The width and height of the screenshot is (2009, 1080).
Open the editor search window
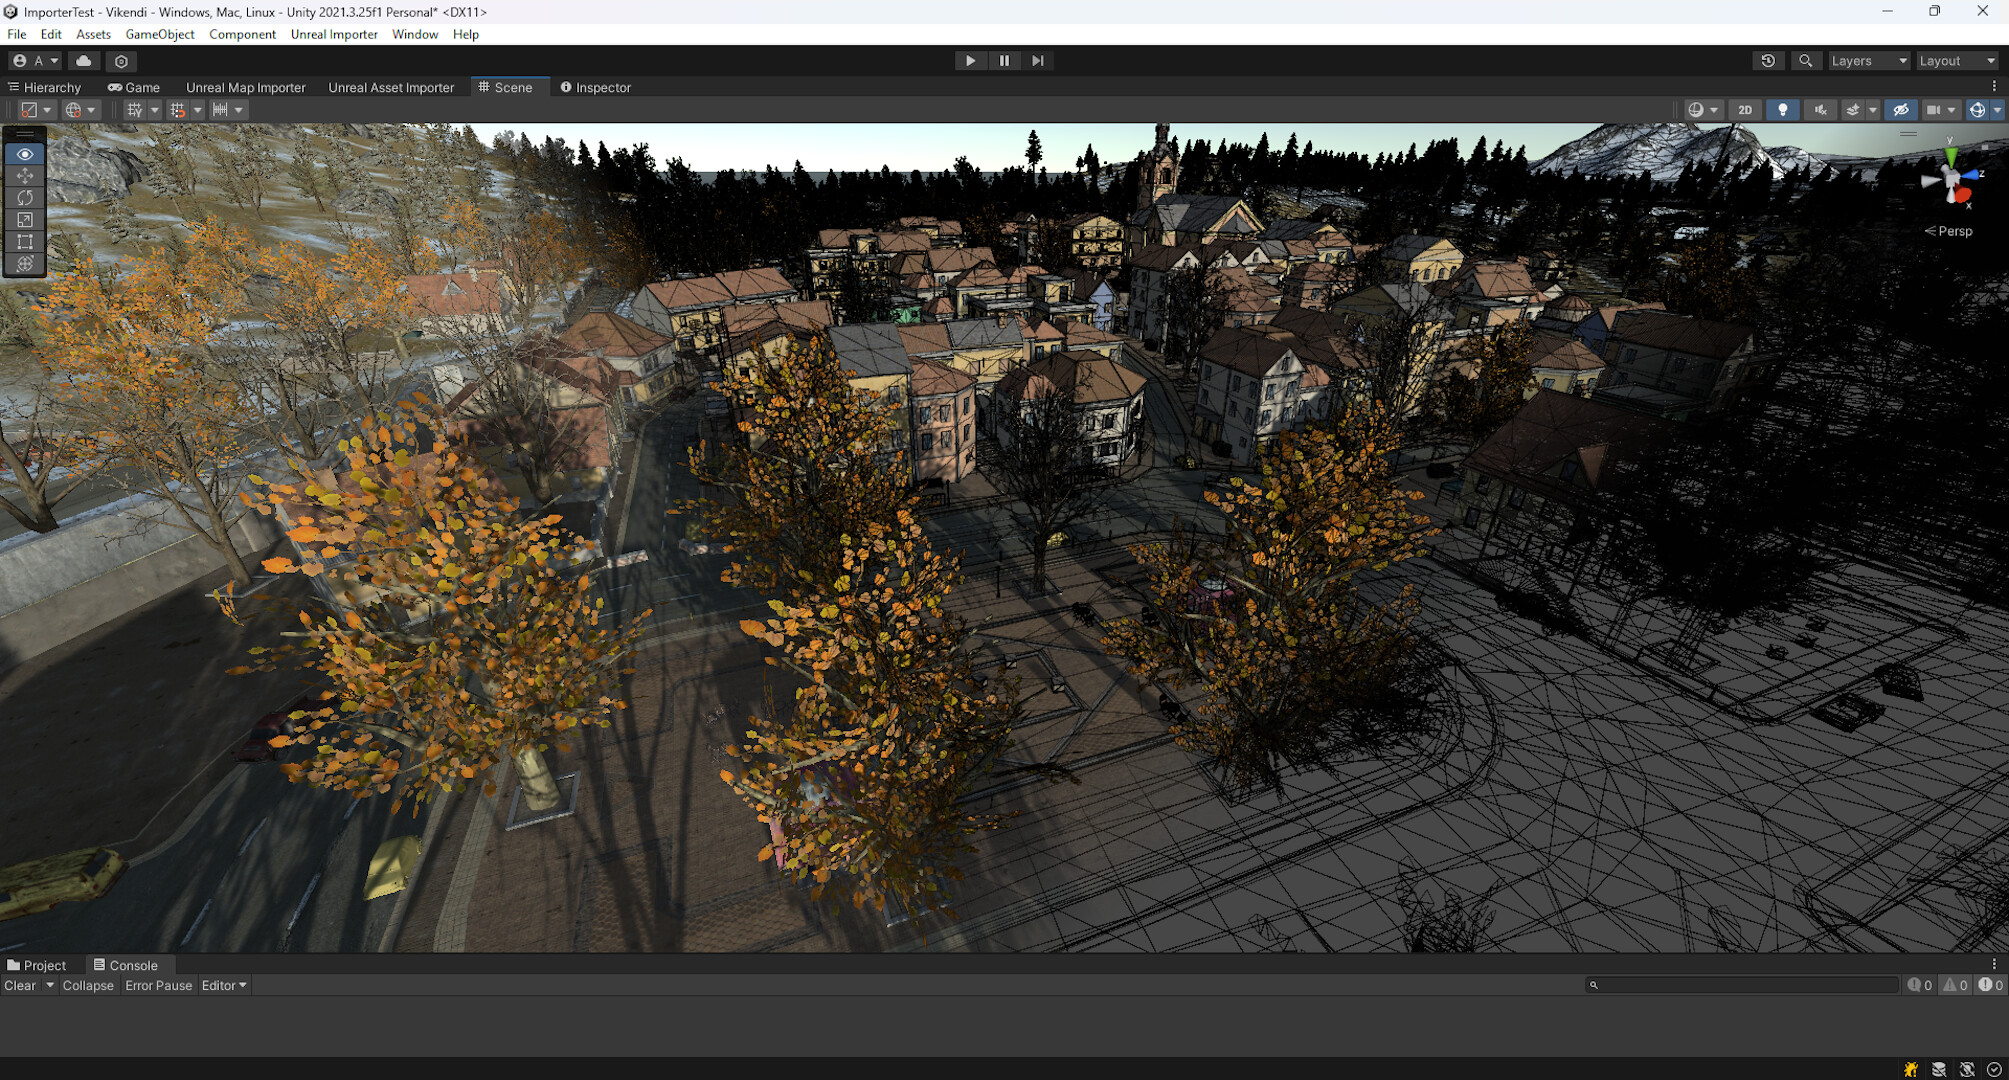coord(1805,60)
